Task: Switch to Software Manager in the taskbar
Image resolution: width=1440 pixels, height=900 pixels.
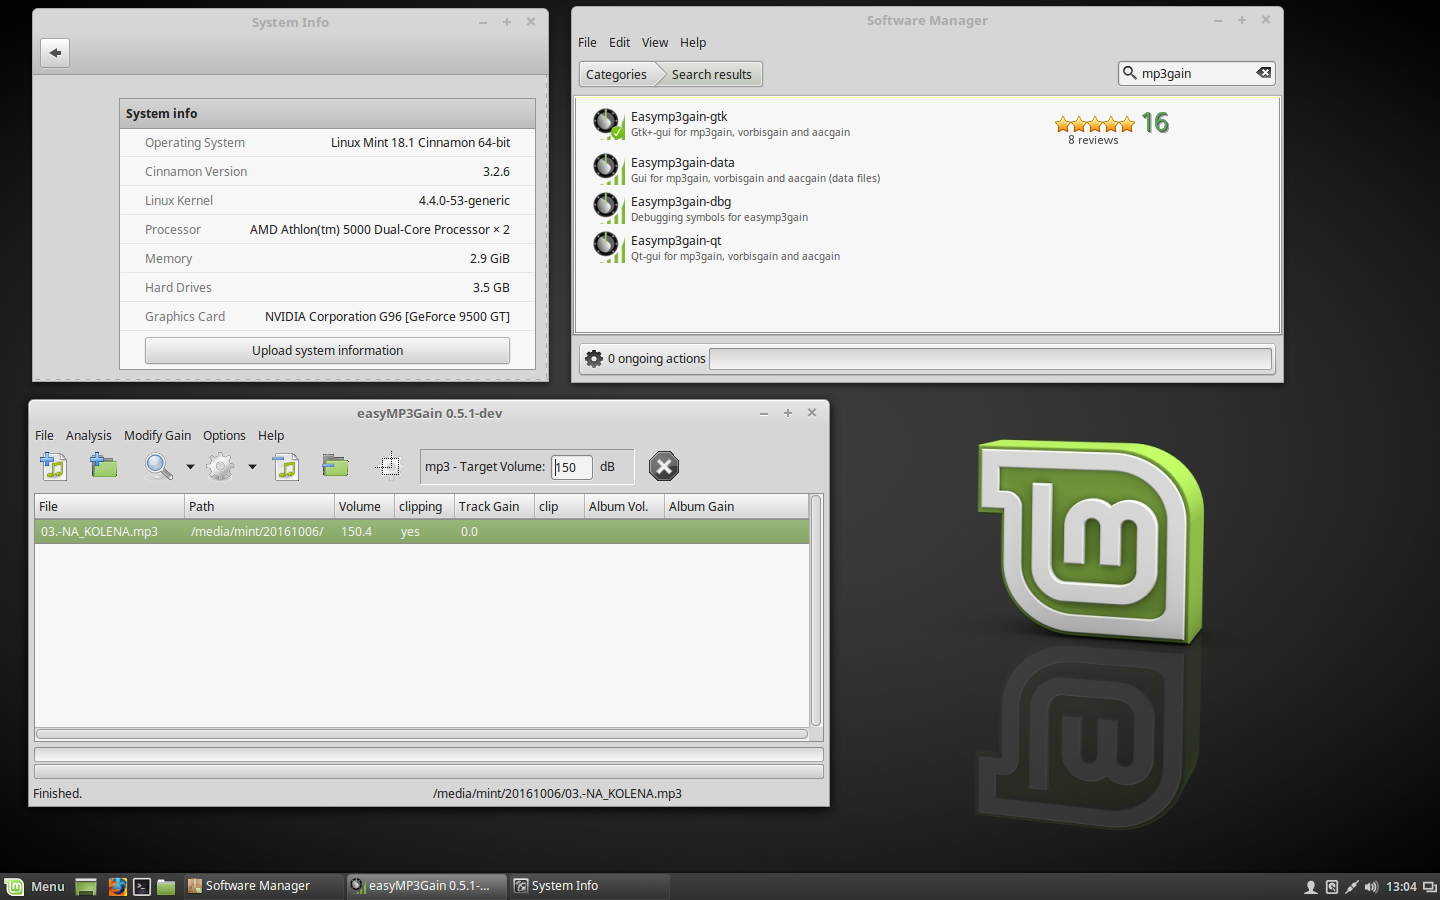Action: (262, 886)
